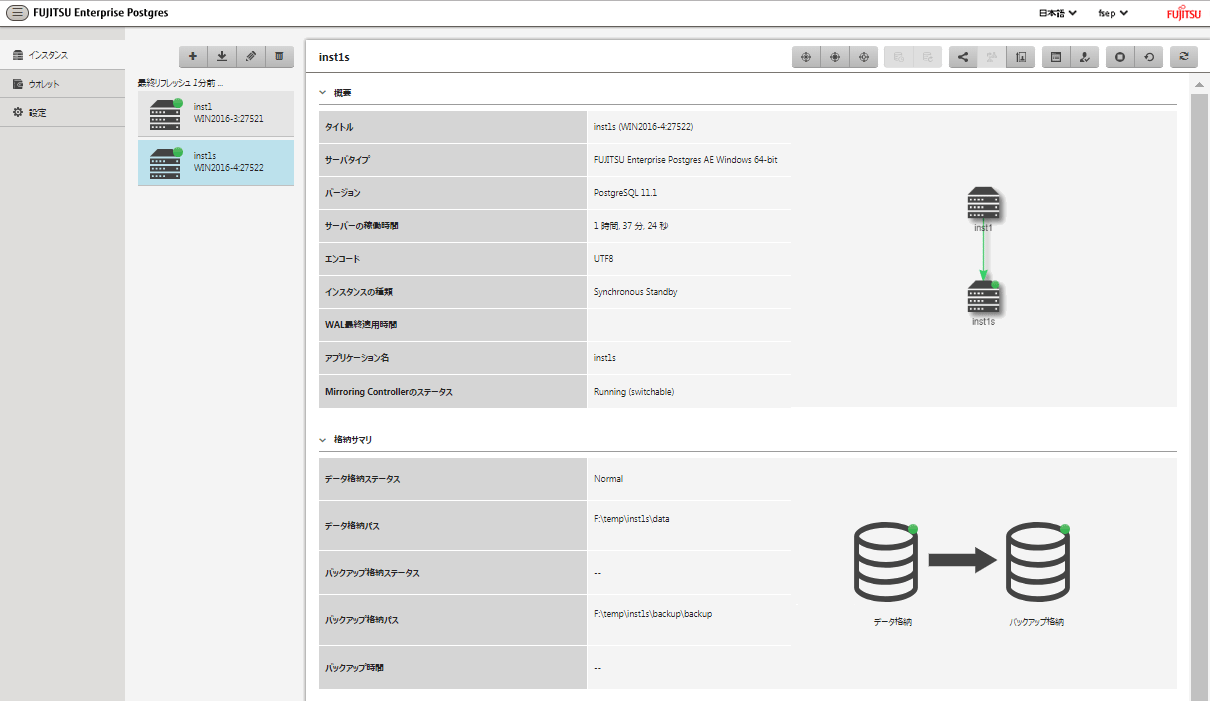Import an instance using the download-arrow icon

tap(222, 56)
